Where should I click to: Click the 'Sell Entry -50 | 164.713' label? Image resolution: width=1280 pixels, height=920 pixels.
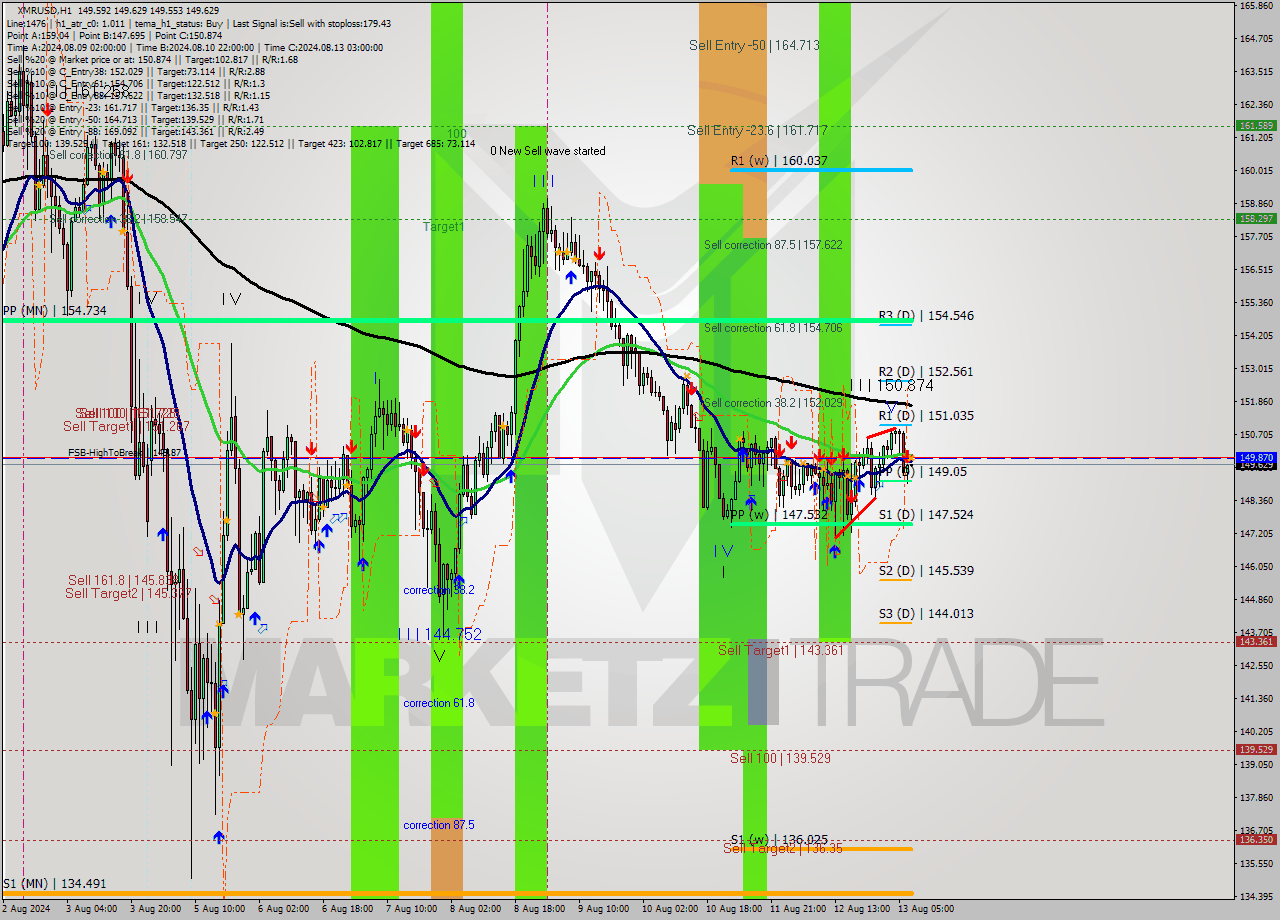(x=754, y=45)
